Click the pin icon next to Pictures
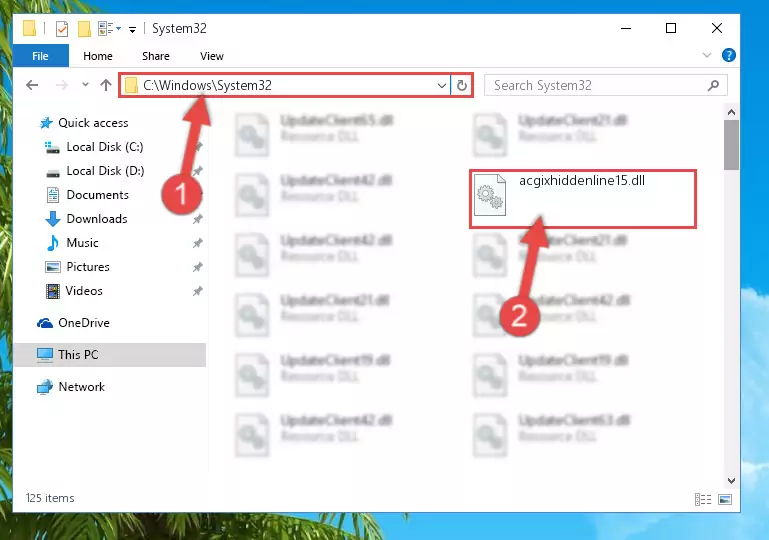The height and width of the screenshot is (540, 769). [197, 267]
